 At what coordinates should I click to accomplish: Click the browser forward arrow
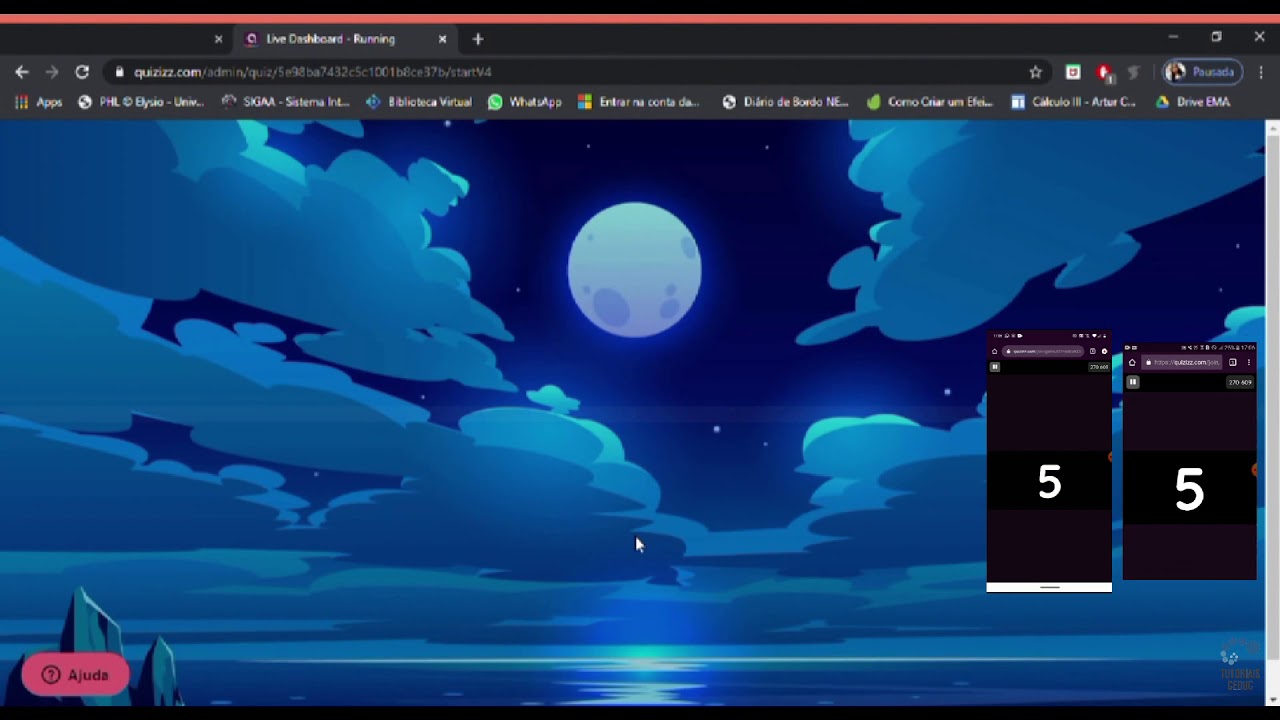click(52, 72)
